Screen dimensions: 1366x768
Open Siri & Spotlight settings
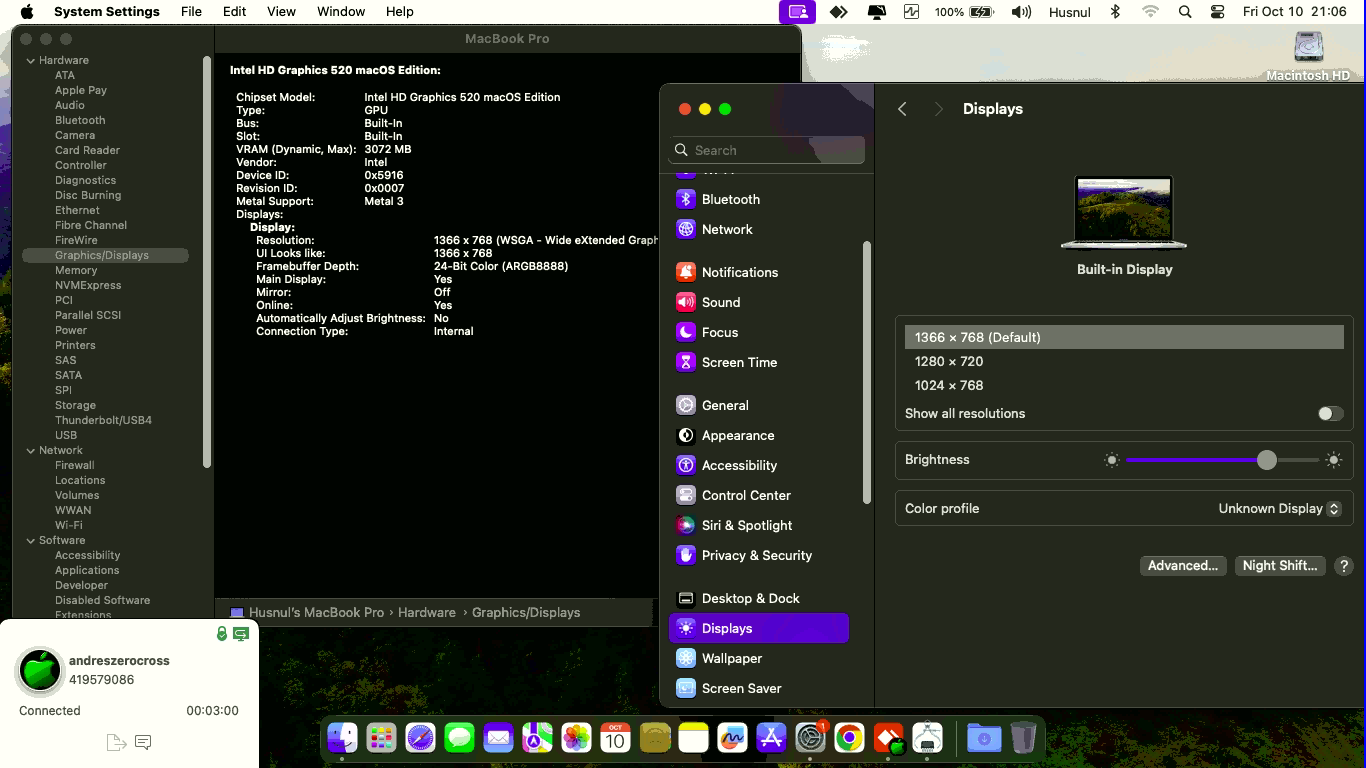[759, 526]
